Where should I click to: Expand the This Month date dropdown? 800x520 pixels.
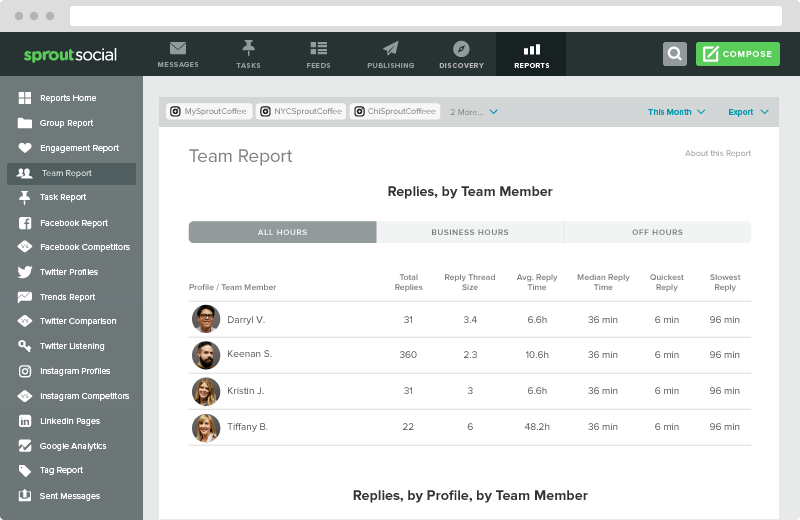coord(676,112)
